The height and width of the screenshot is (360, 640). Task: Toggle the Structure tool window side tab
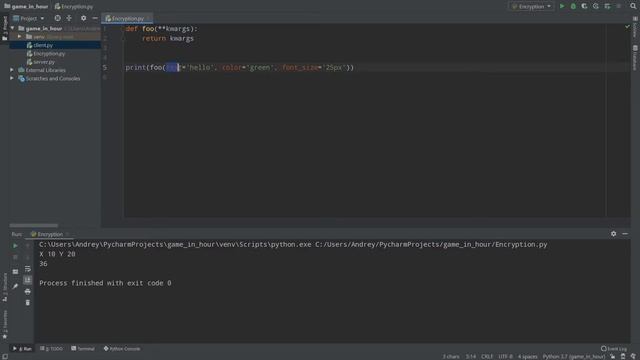click(x=5, y=287)
